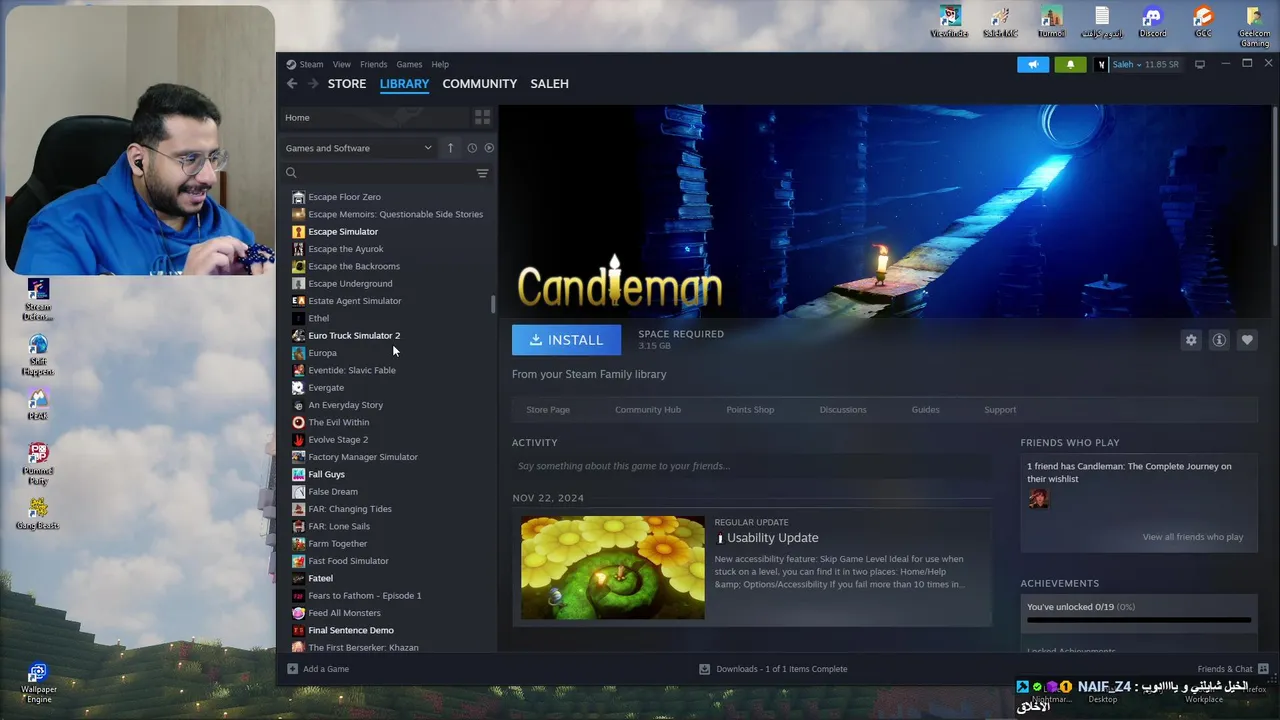1280x720 pixels.
Task: Open PEAK desktop shortcut
Action: [x=38, y=405]
